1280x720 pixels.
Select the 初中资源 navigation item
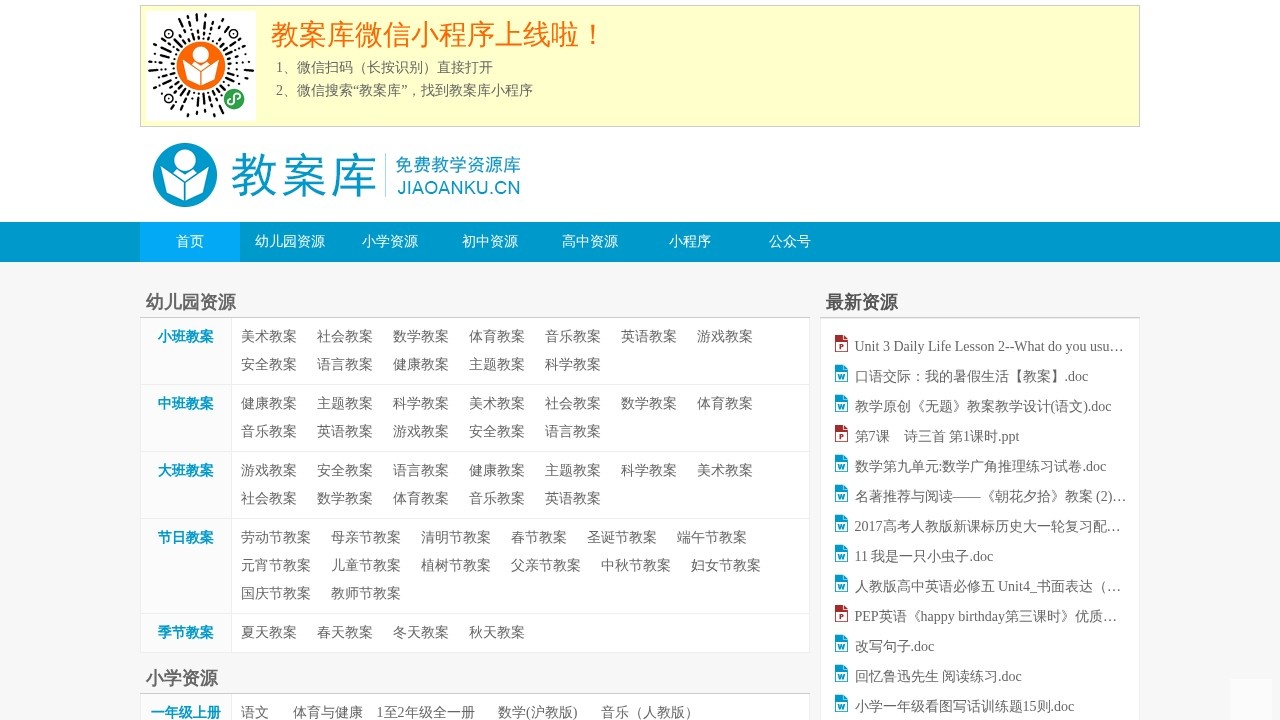tap(489, 241)
